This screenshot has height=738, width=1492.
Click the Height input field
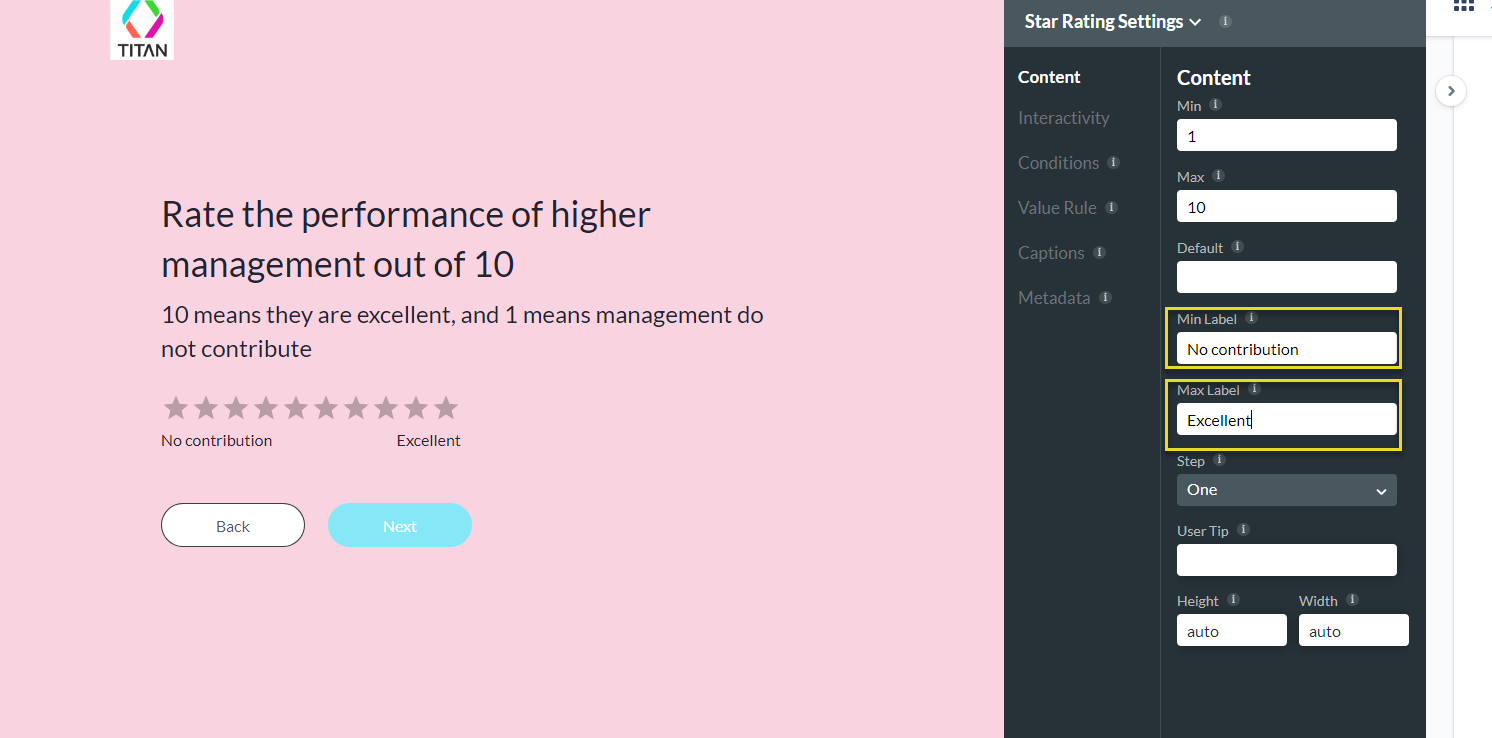[x=1232, y=630]
